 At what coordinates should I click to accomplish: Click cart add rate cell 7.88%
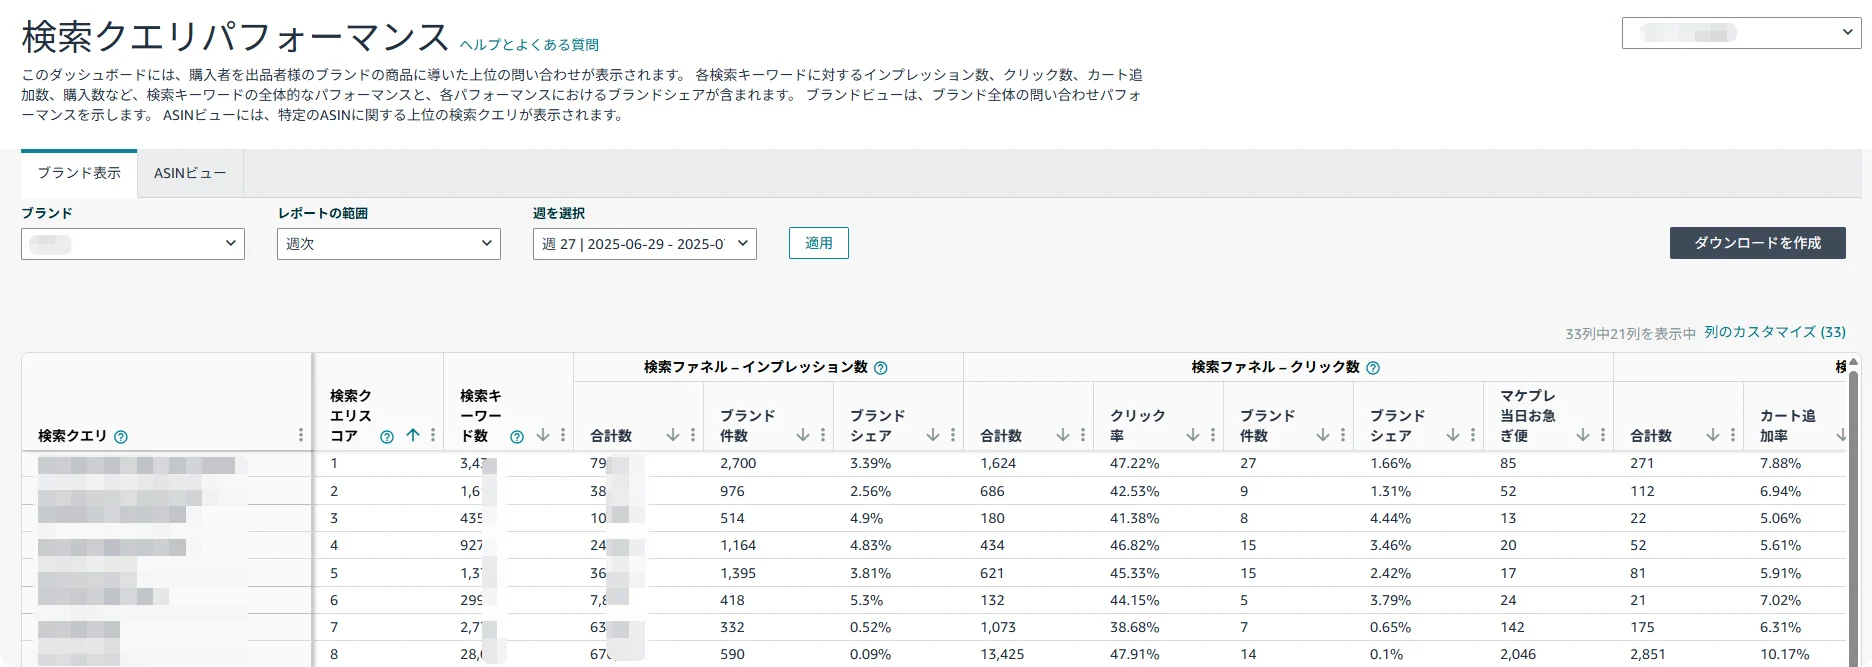point(1781,463)
